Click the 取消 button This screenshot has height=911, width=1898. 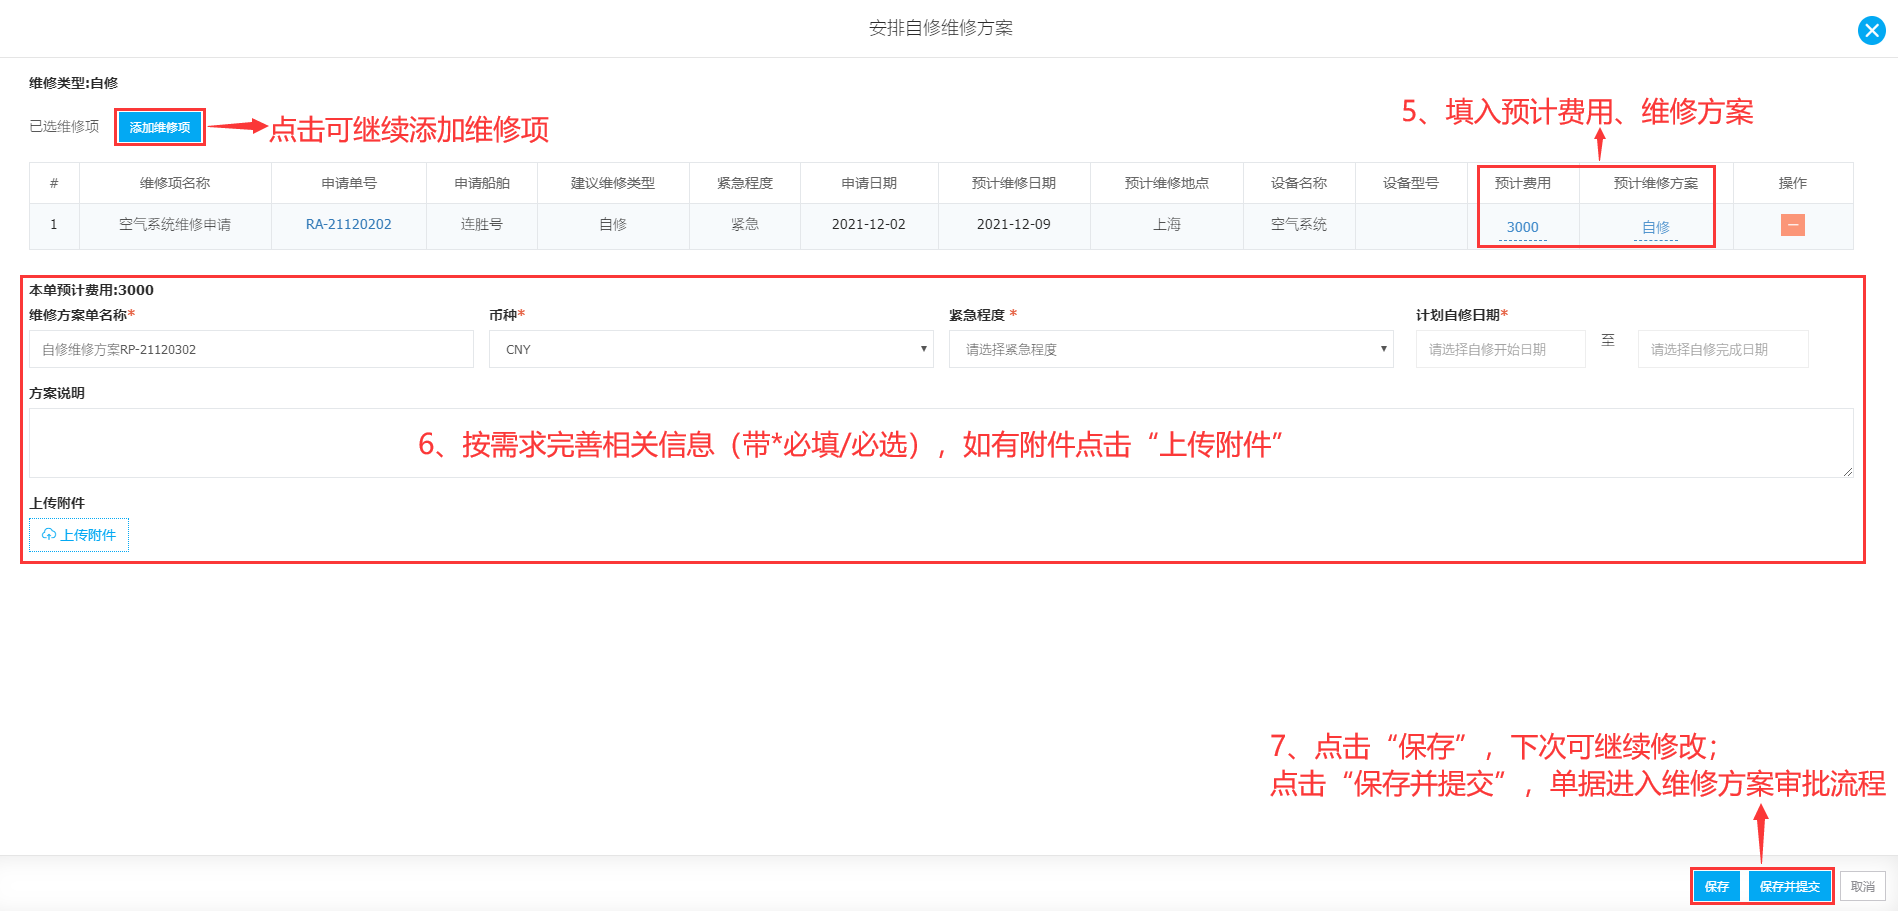1863,886
